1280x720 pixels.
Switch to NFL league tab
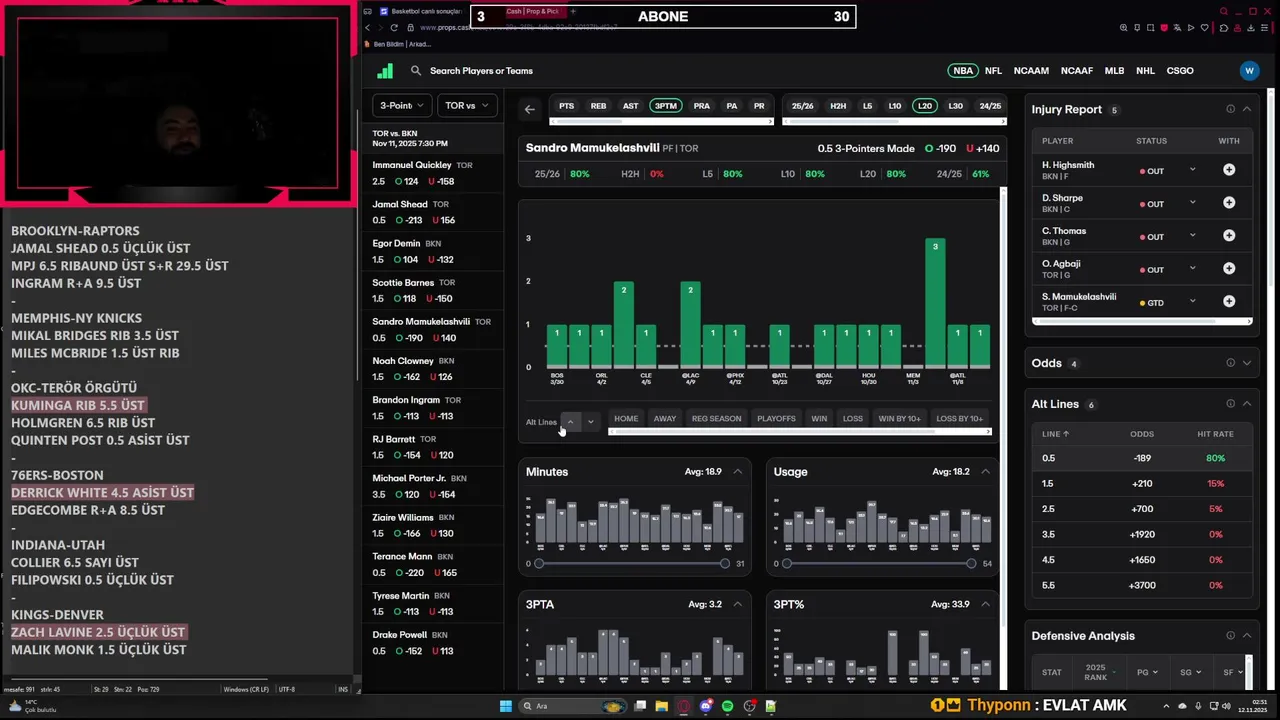click(x=993, y=71)
